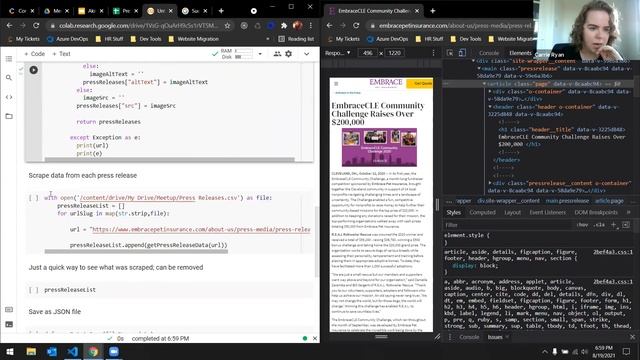Open RAM/Disk runtime dropdown arrow
The height and width of the screenshot is (360, 640).
260,54
